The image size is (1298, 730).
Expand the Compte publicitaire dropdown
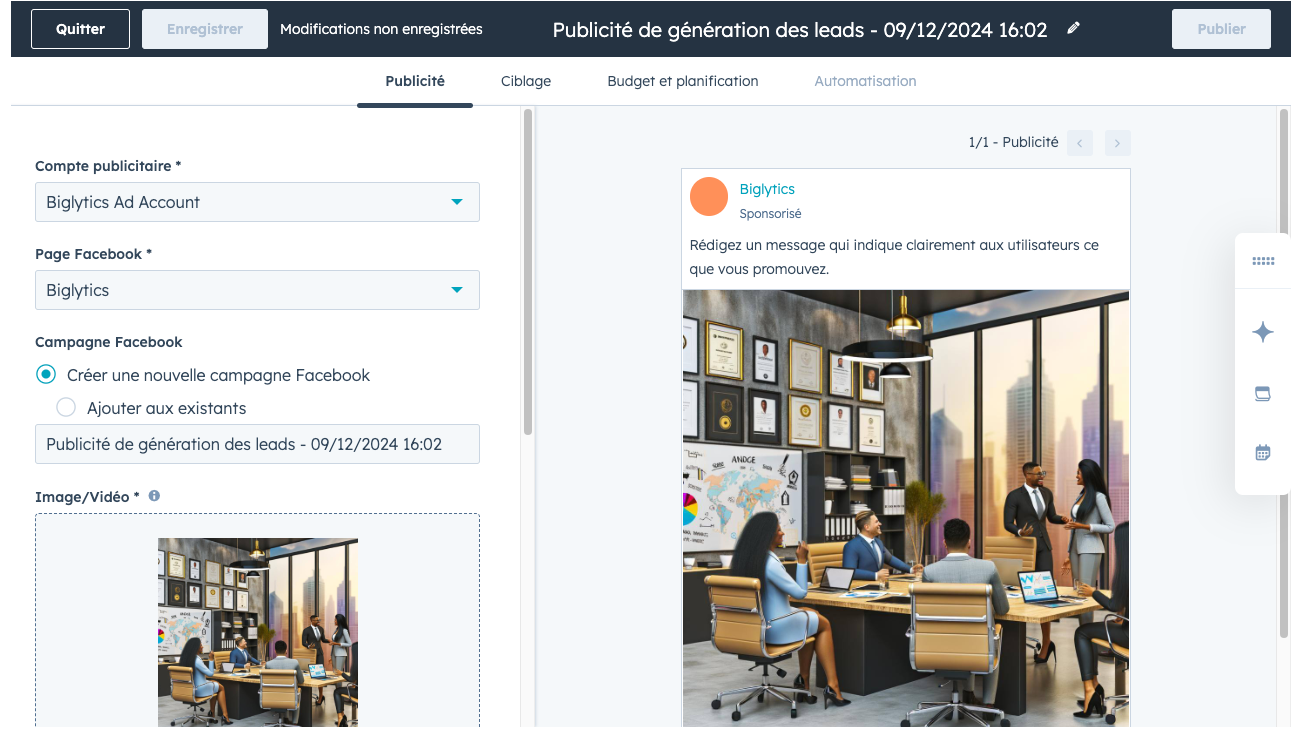coord(257,202)
